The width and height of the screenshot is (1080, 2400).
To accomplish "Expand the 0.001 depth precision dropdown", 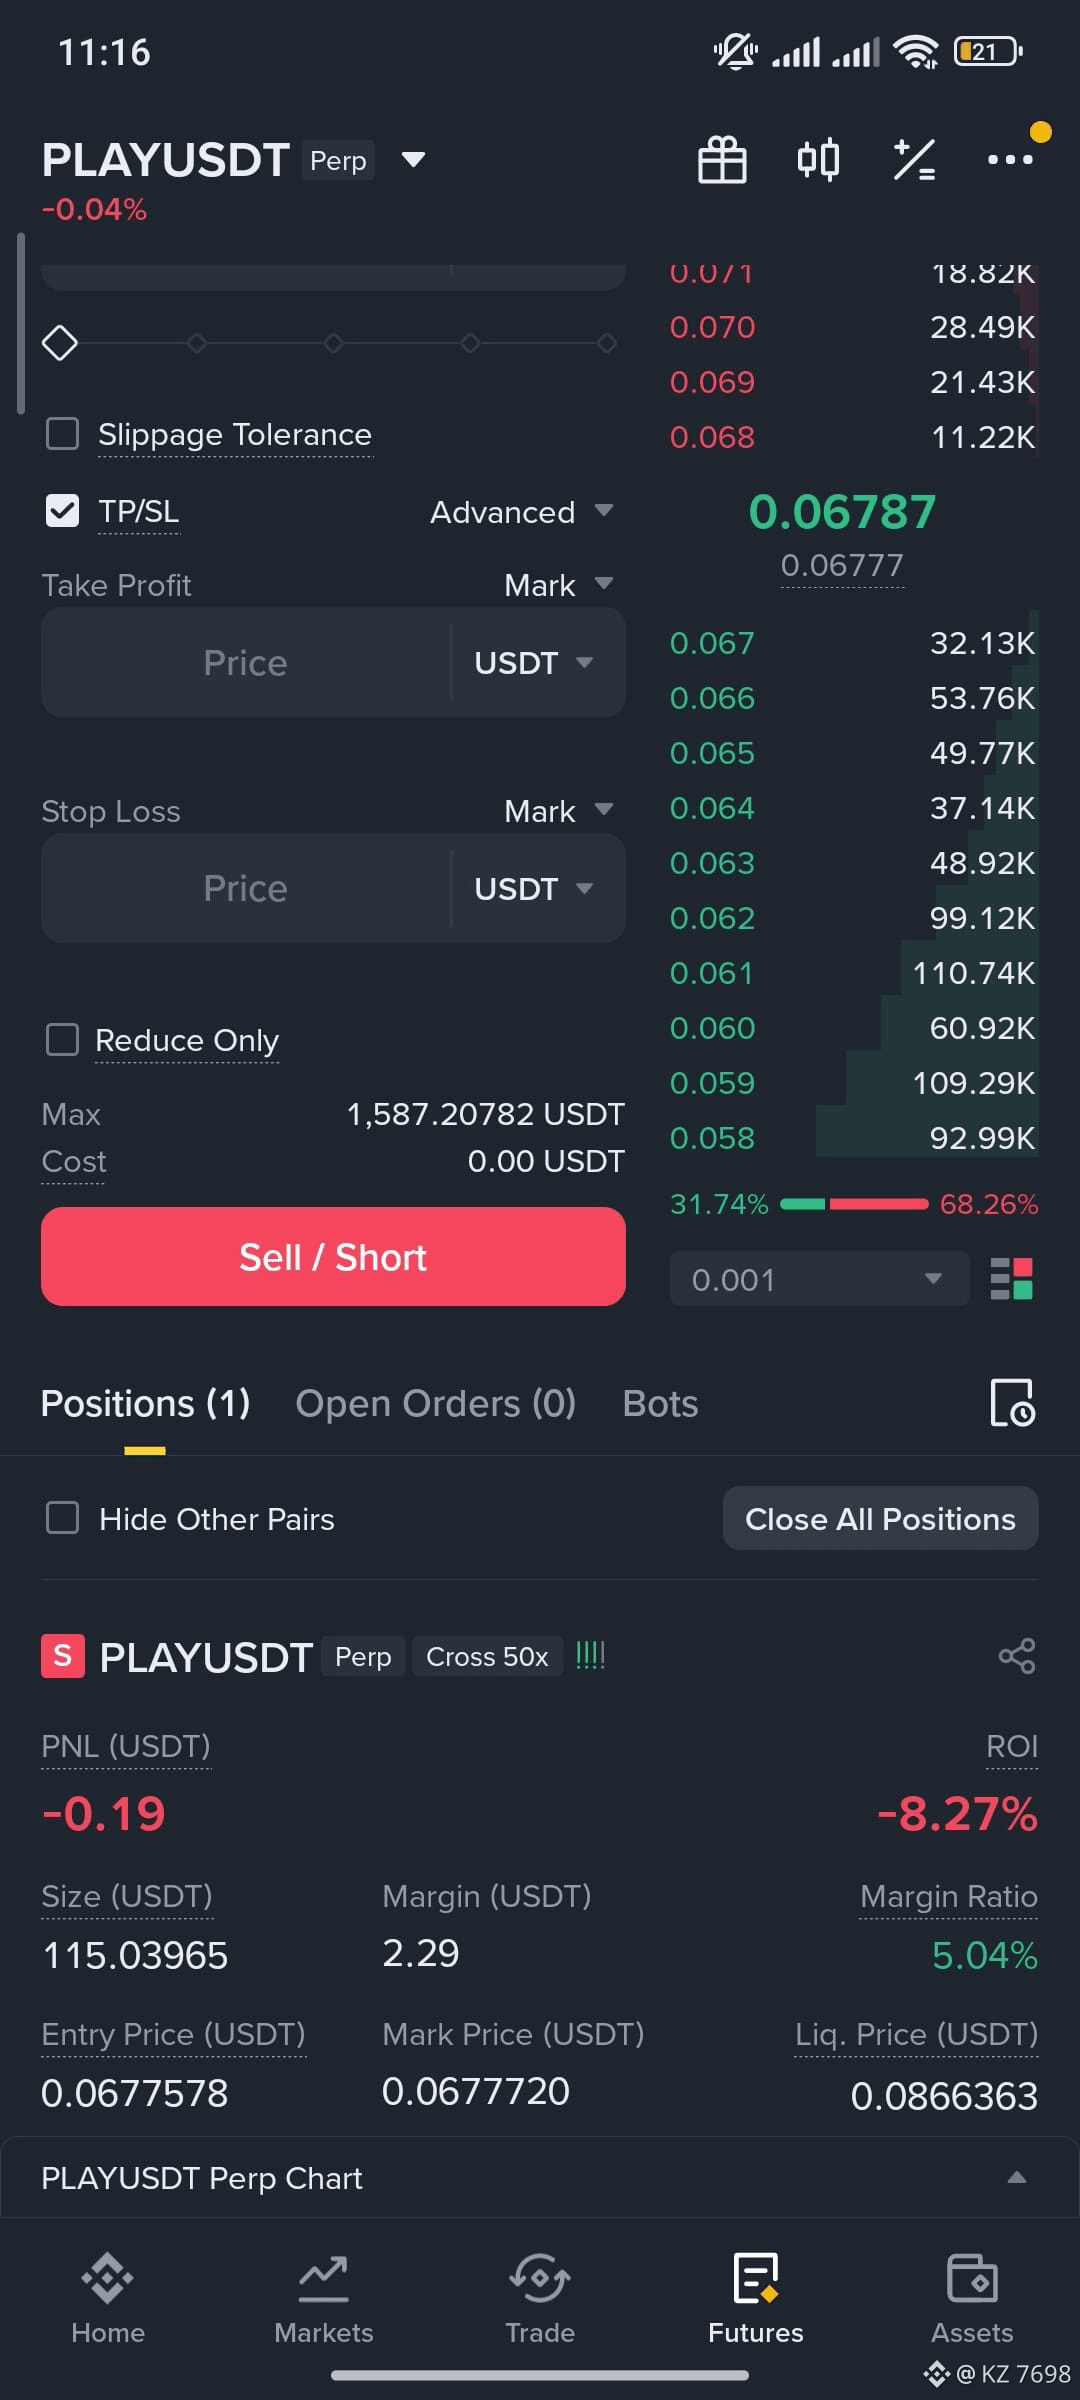I will (819, 1279).
